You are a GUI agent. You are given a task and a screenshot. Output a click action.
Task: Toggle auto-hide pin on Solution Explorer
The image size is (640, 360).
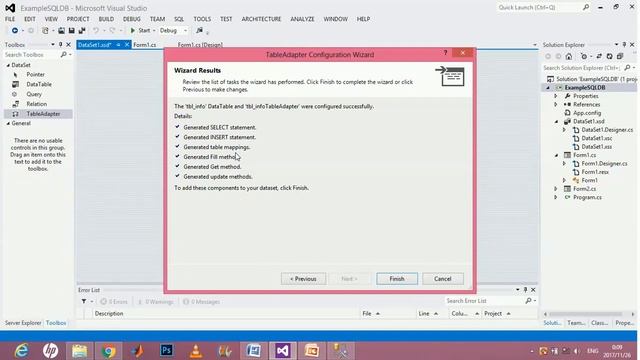pos(624,44)
